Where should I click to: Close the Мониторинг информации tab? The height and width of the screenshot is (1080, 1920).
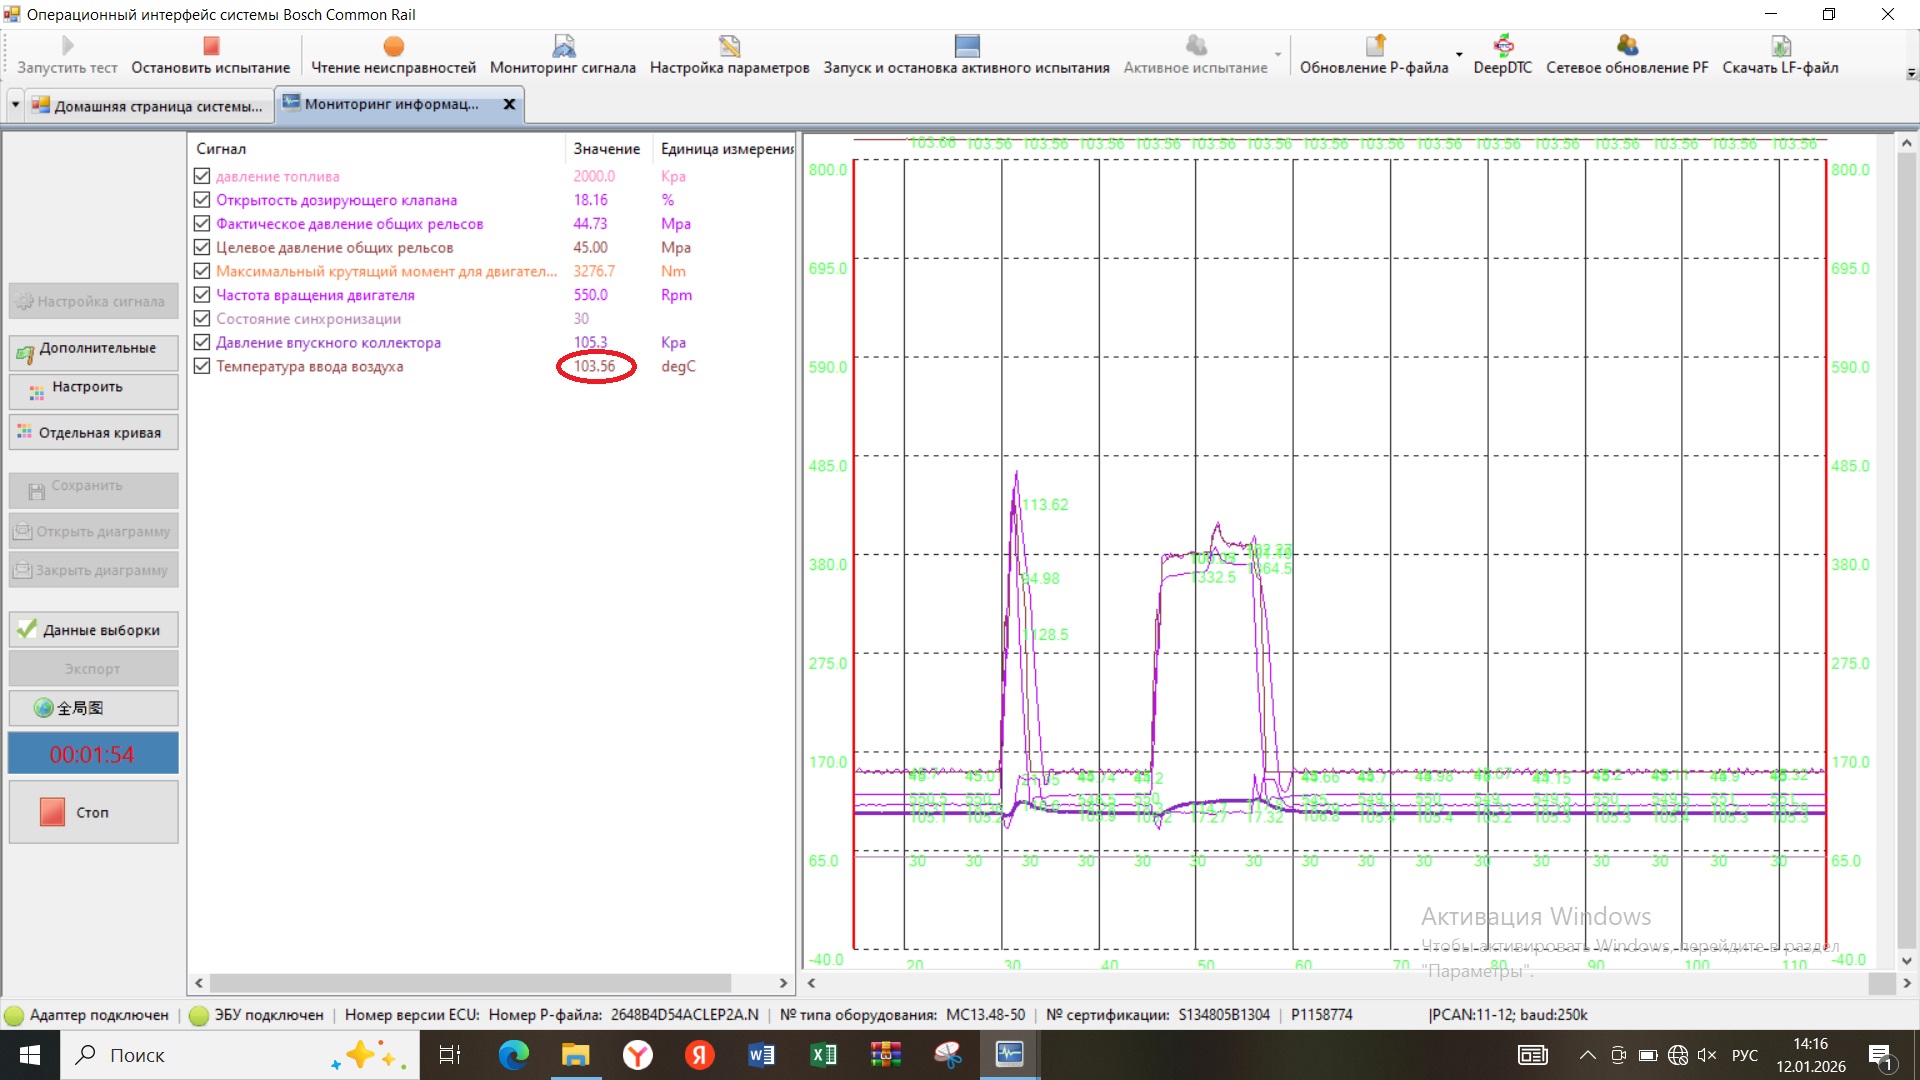pos(509,104)
